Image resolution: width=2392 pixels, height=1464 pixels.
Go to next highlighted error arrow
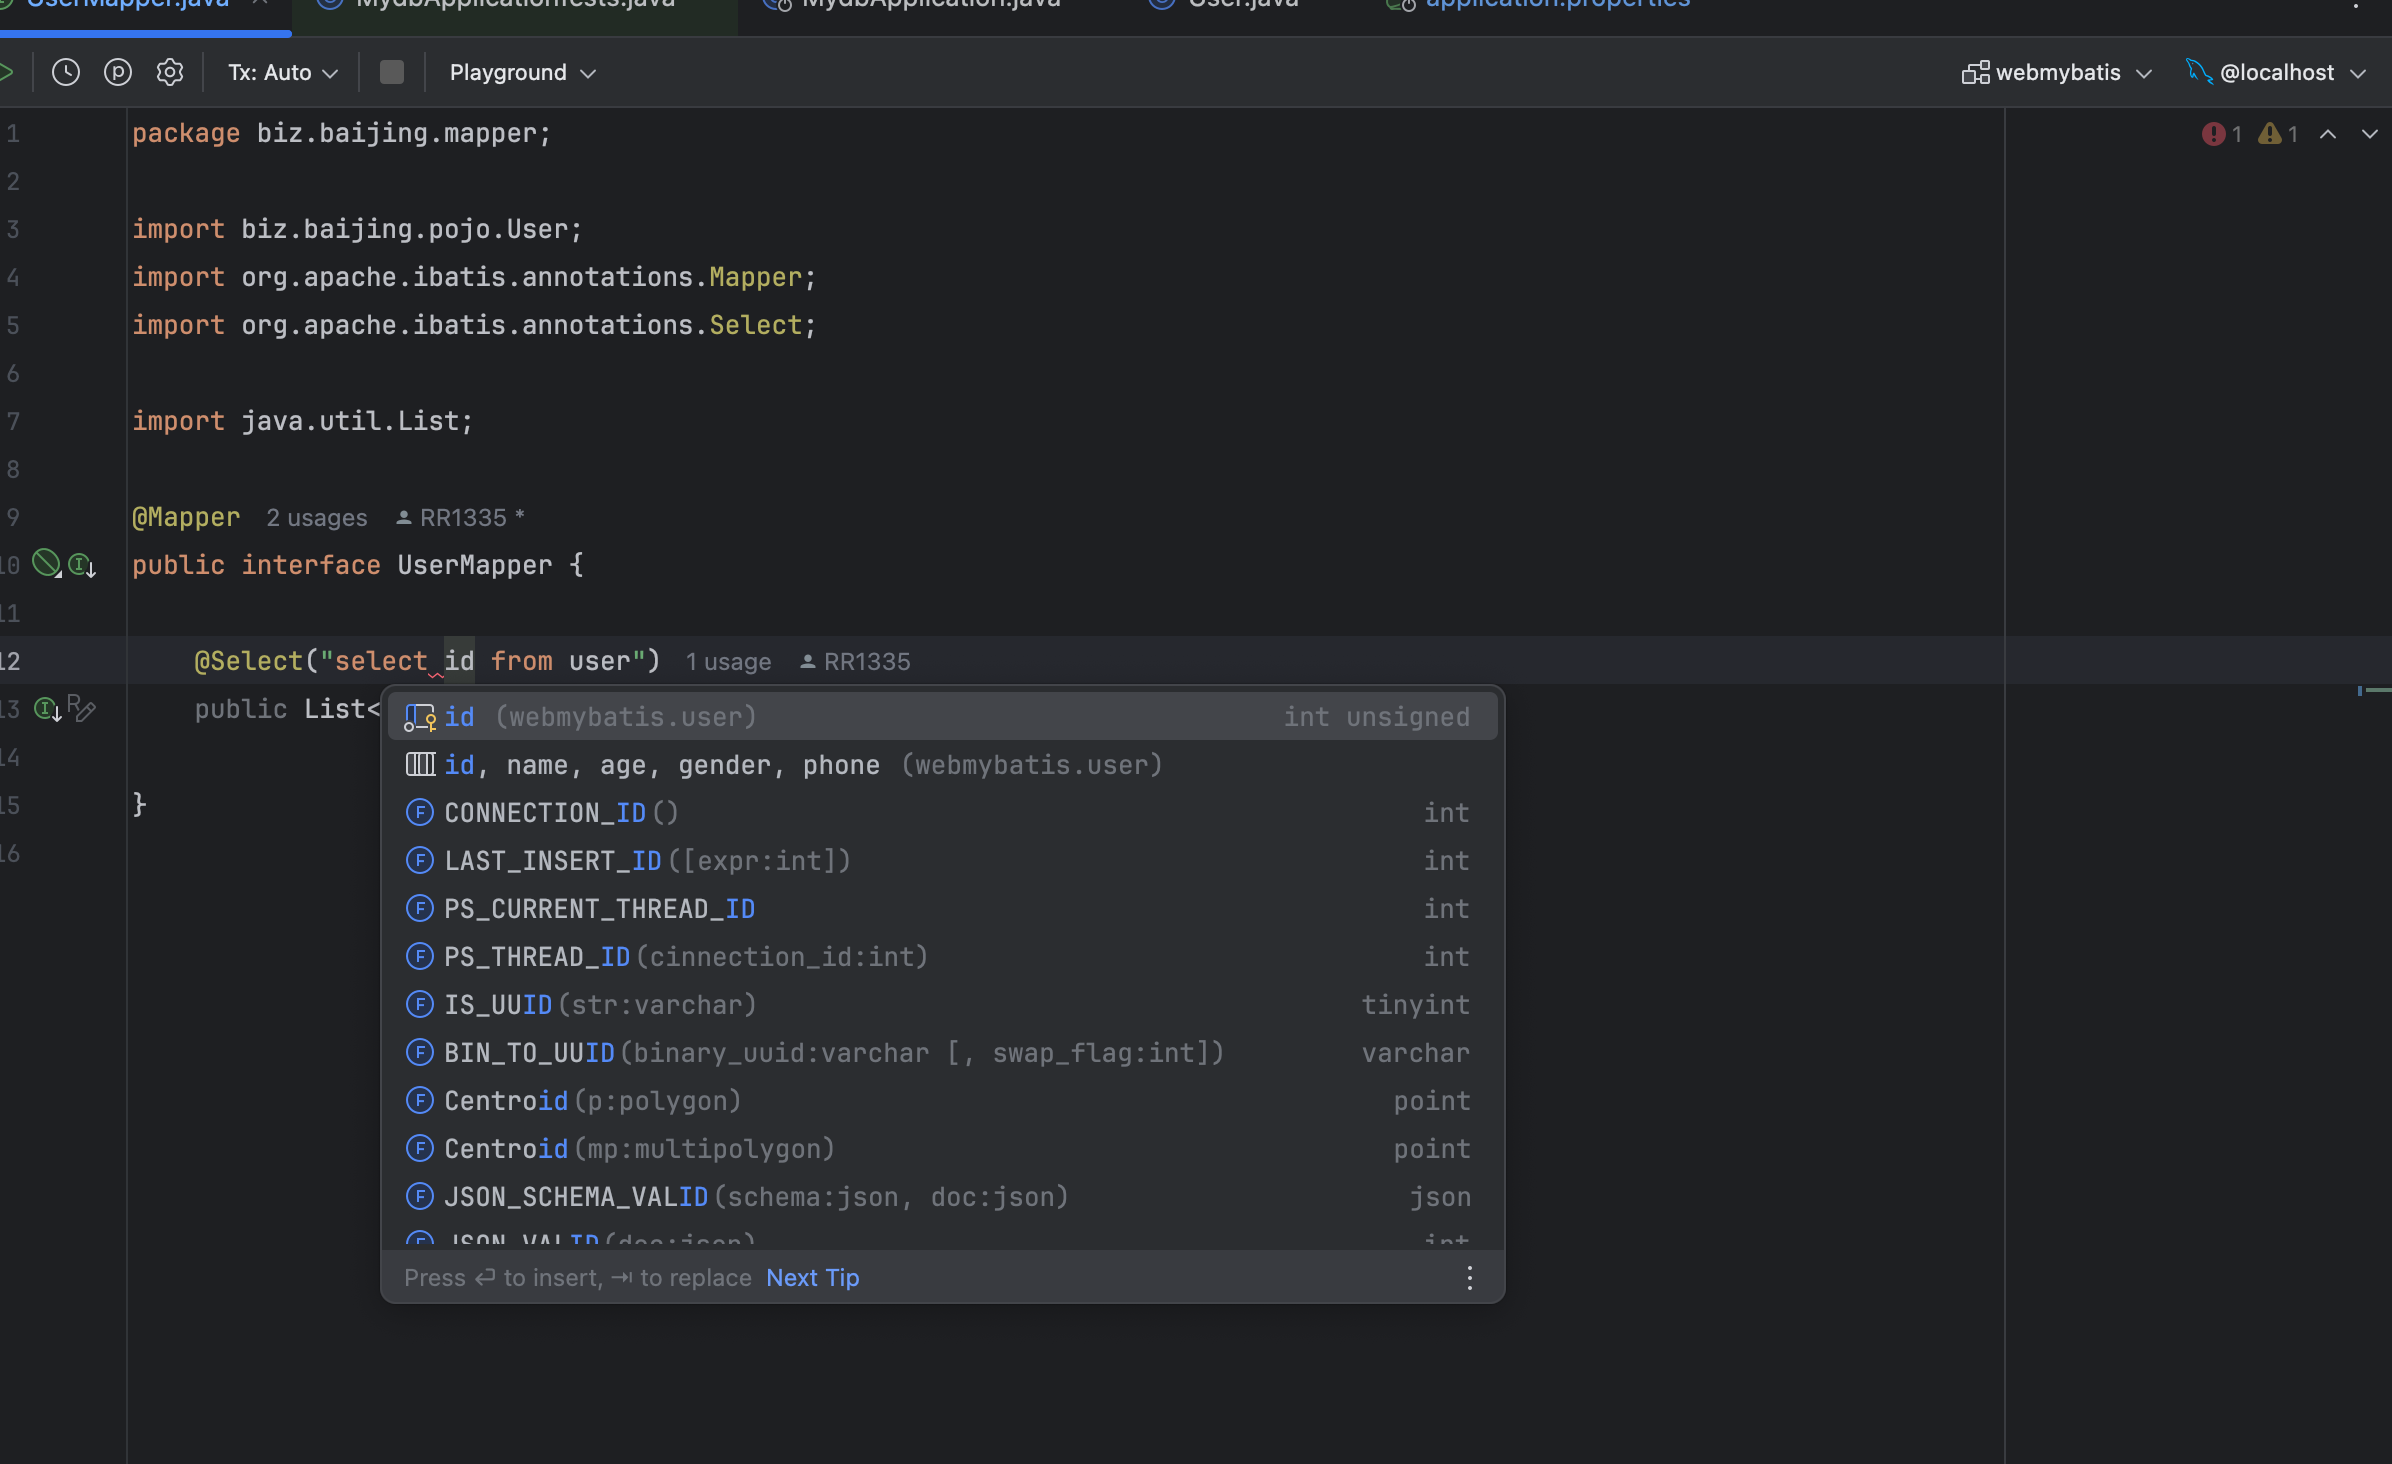2369,134
